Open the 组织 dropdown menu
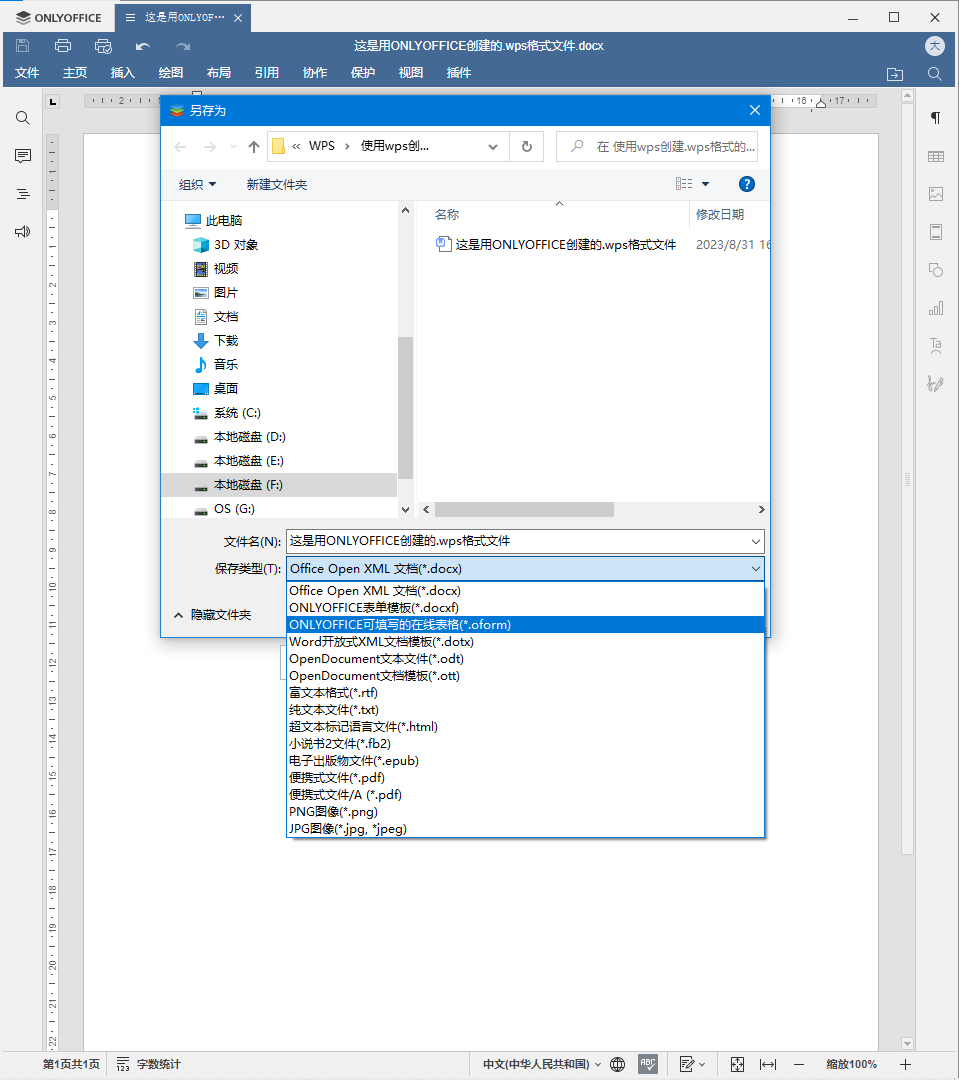Image resolution: width=959 pixels, height=1080 pixels. [197, 183]
